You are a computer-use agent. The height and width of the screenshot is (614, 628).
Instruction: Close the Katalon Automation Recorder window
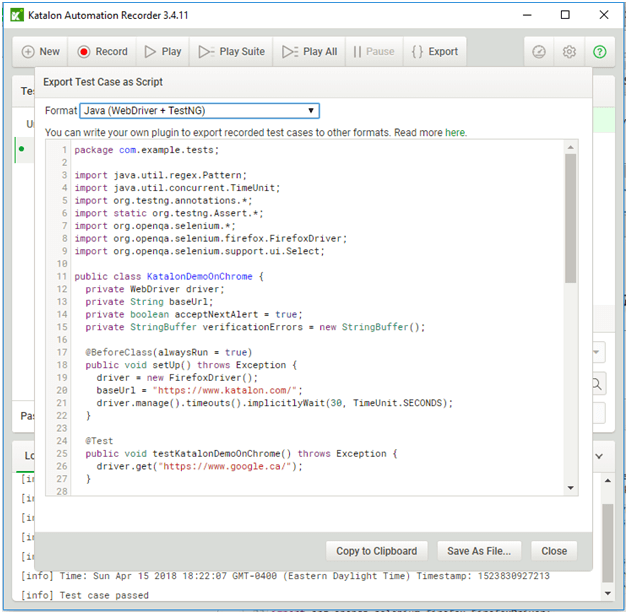click(x=604, y=15)
